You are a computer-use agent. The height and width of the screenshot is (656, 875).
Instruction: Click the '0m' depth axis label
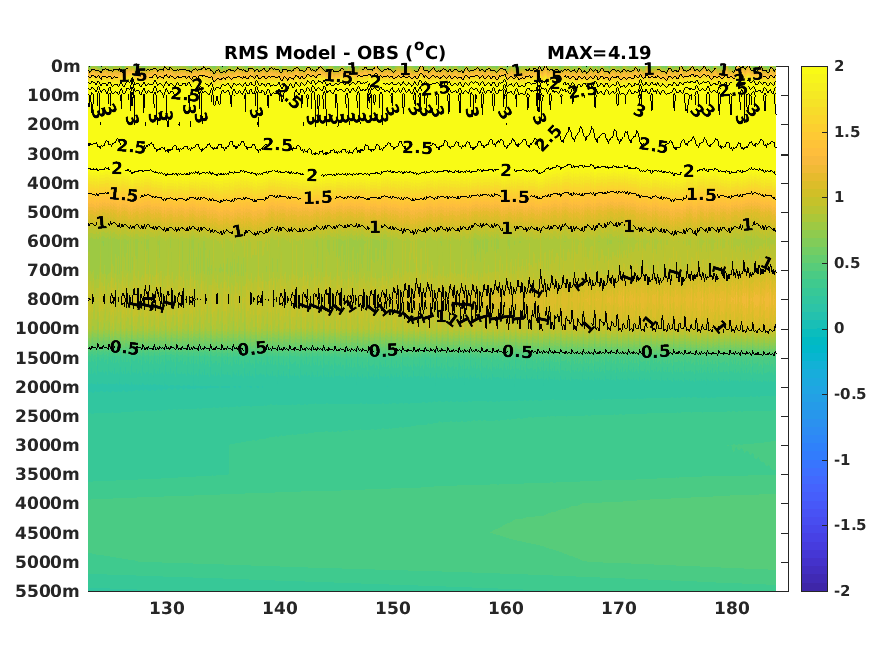click(65, 66)
